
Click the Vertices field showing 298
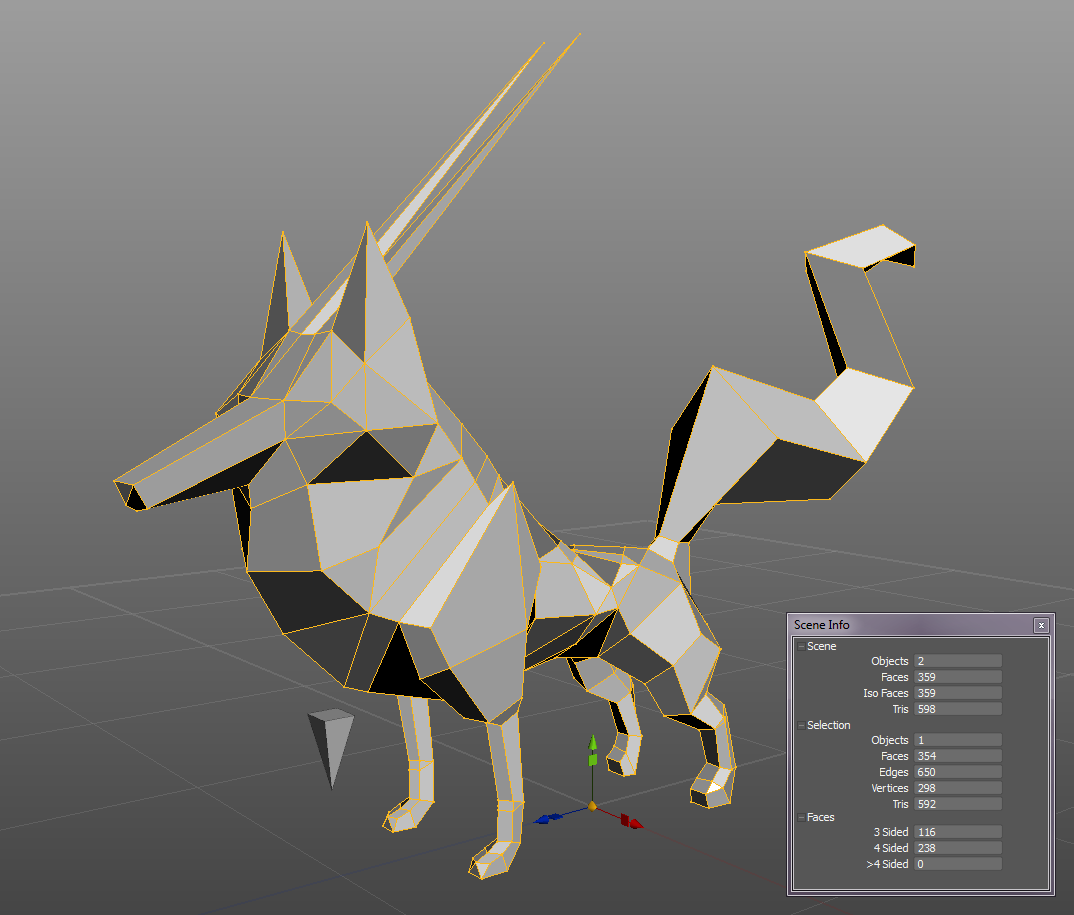[958, 788]
